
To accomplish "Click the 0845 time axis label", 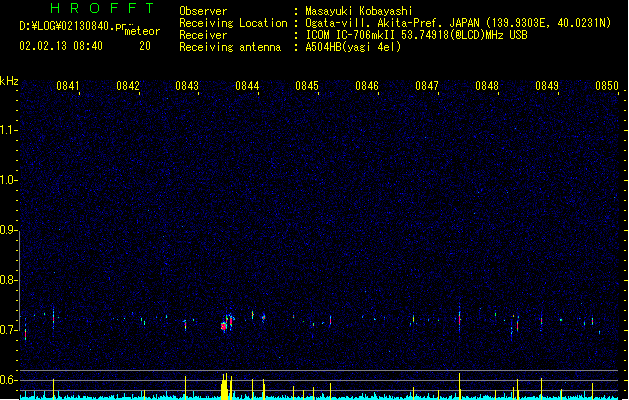I will point(307,85).
